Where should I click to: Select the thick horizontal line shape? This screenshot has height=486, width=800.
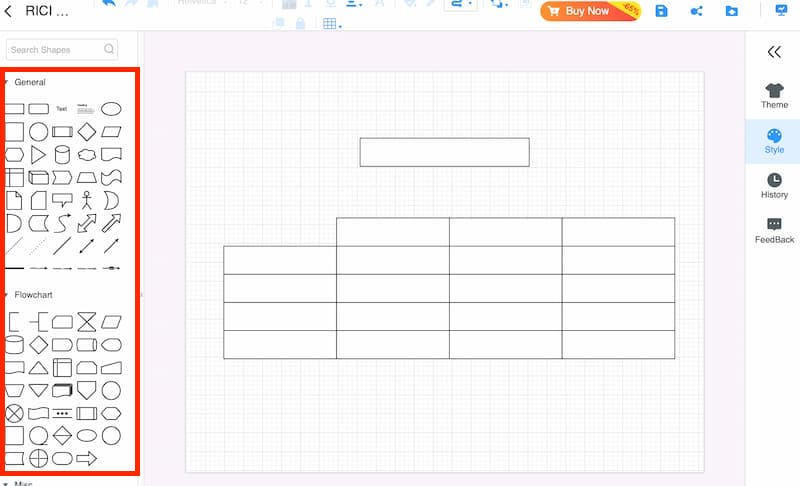pyautogui.click(x=14, y=268)
